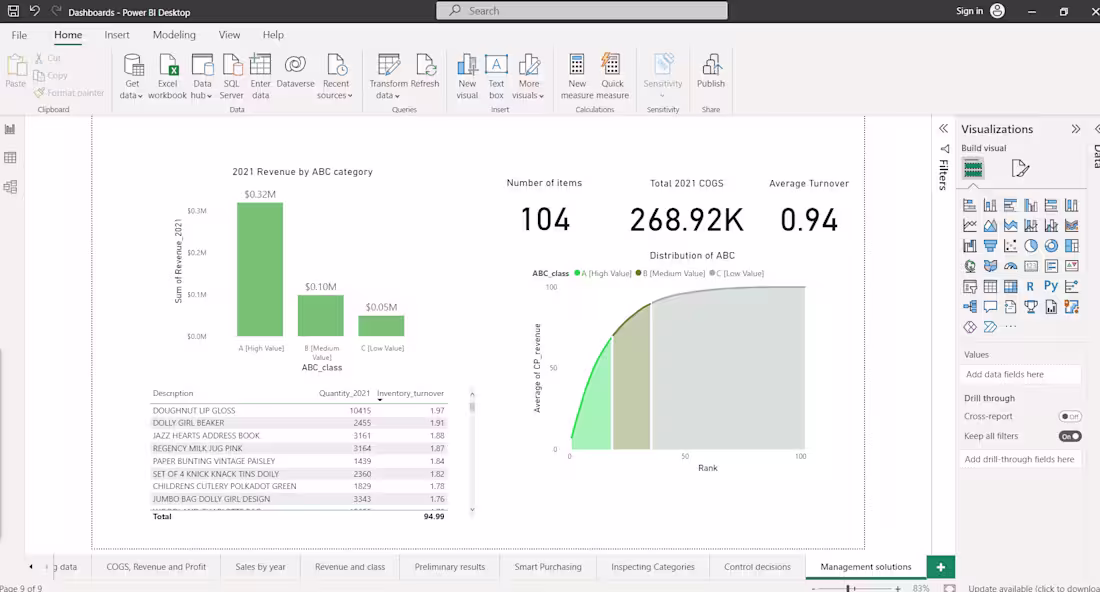Pick the map visualization
Viewport: 1100px width, 592px height.
[x=970, y=265]
